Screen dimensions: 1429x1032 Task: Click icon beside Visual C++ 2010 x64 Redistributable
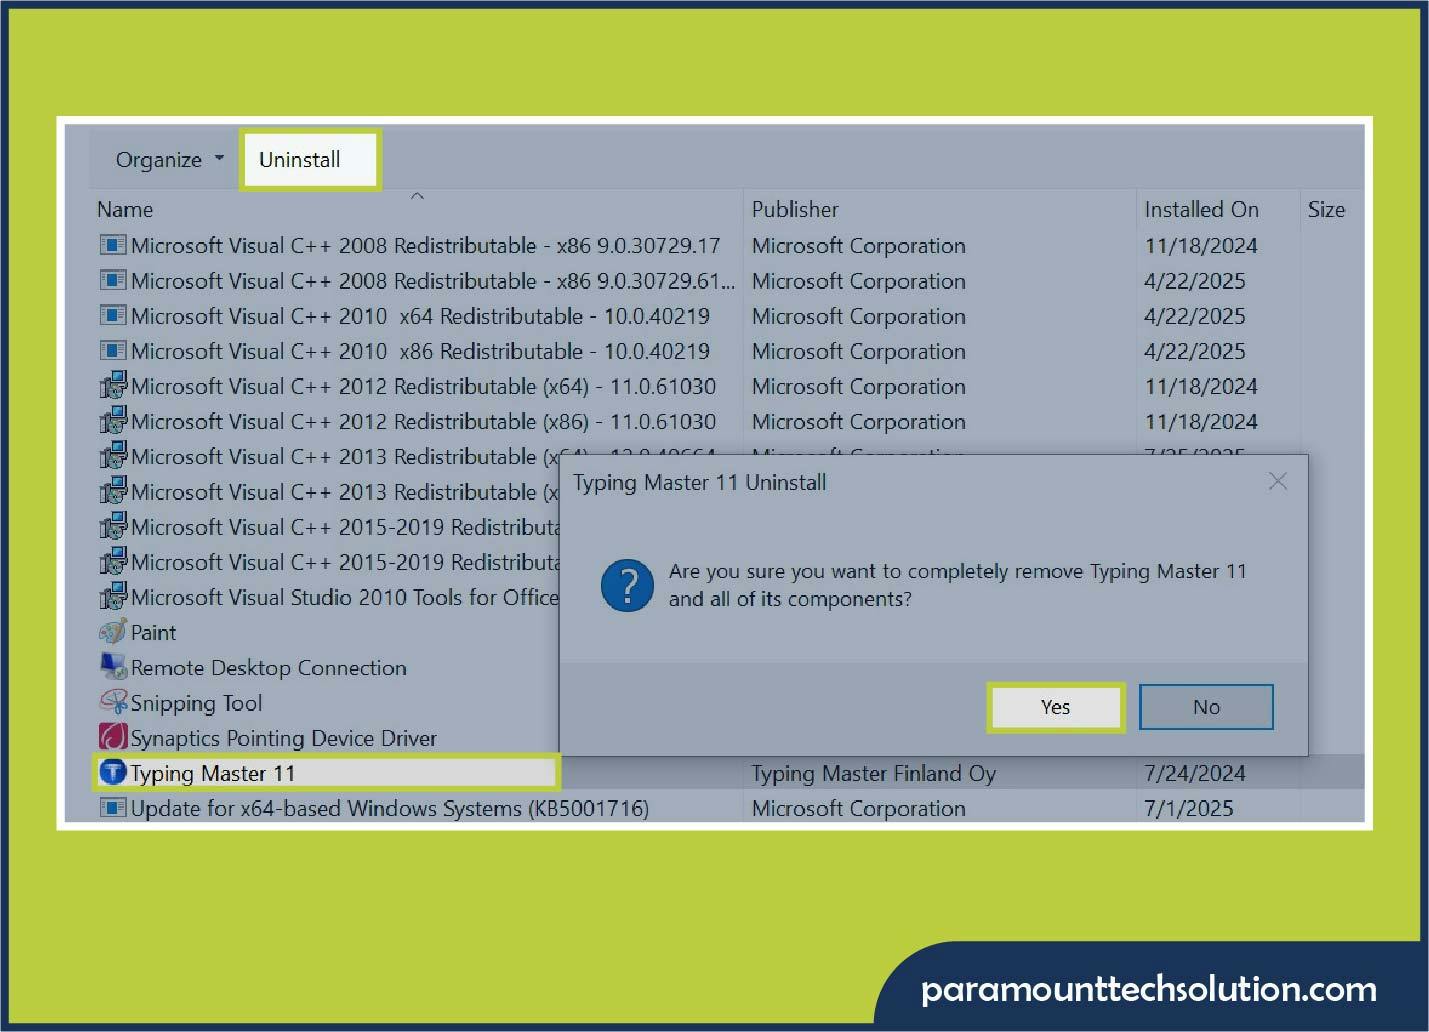point(113,316)
